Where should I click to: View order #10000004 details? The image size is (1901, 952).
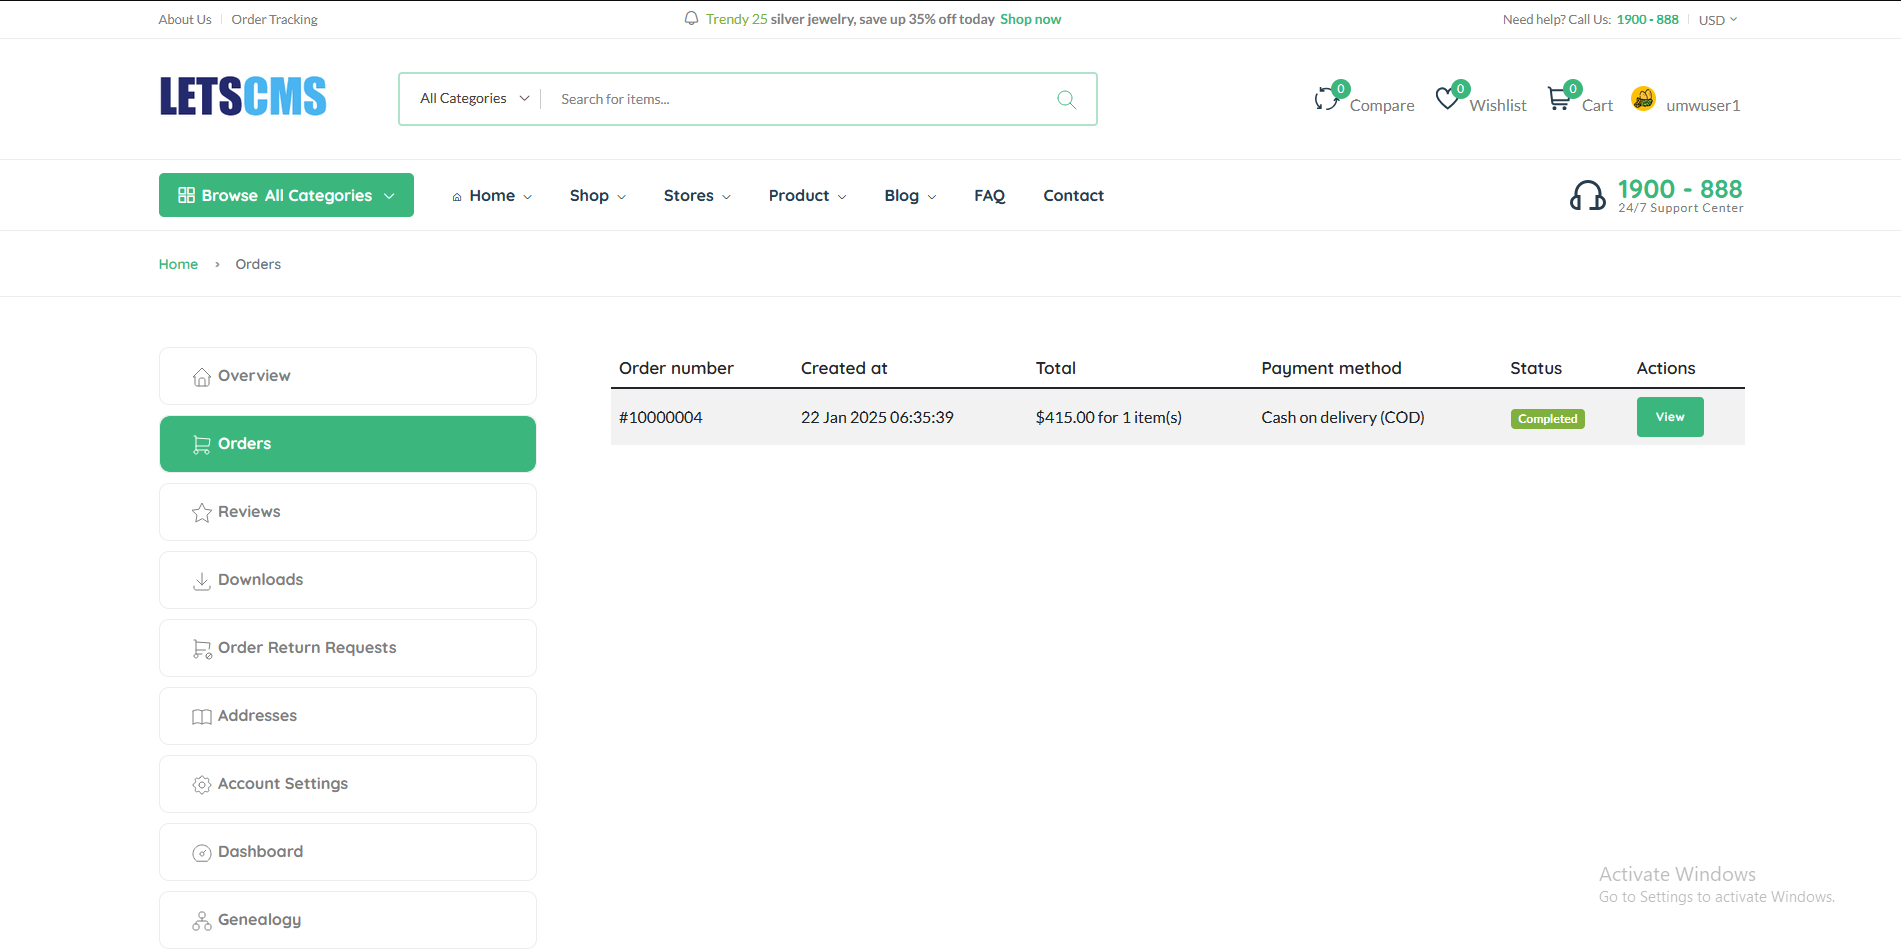1669,417
